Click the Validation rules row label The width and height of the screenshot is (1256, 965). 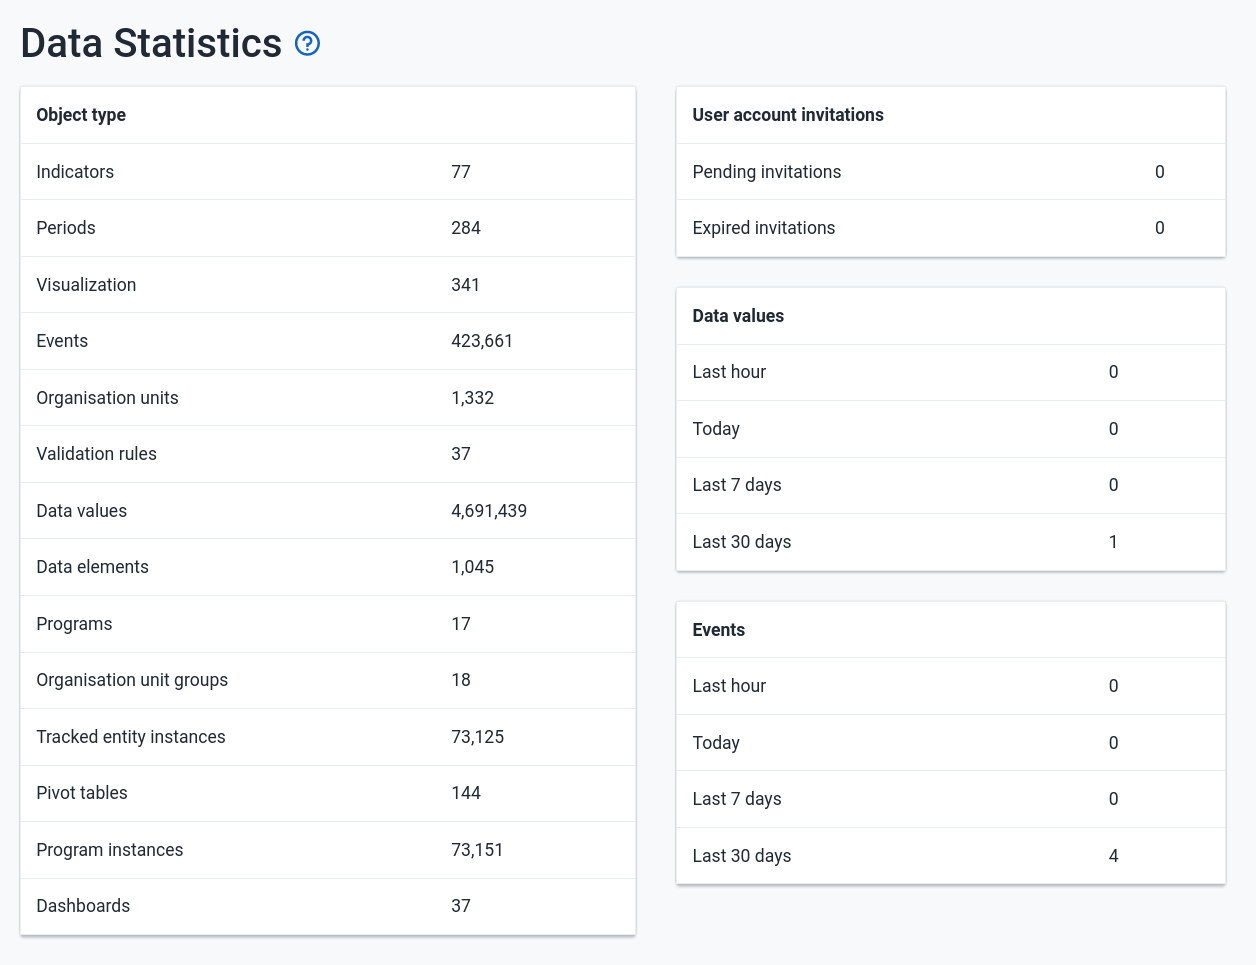(96, 454)
